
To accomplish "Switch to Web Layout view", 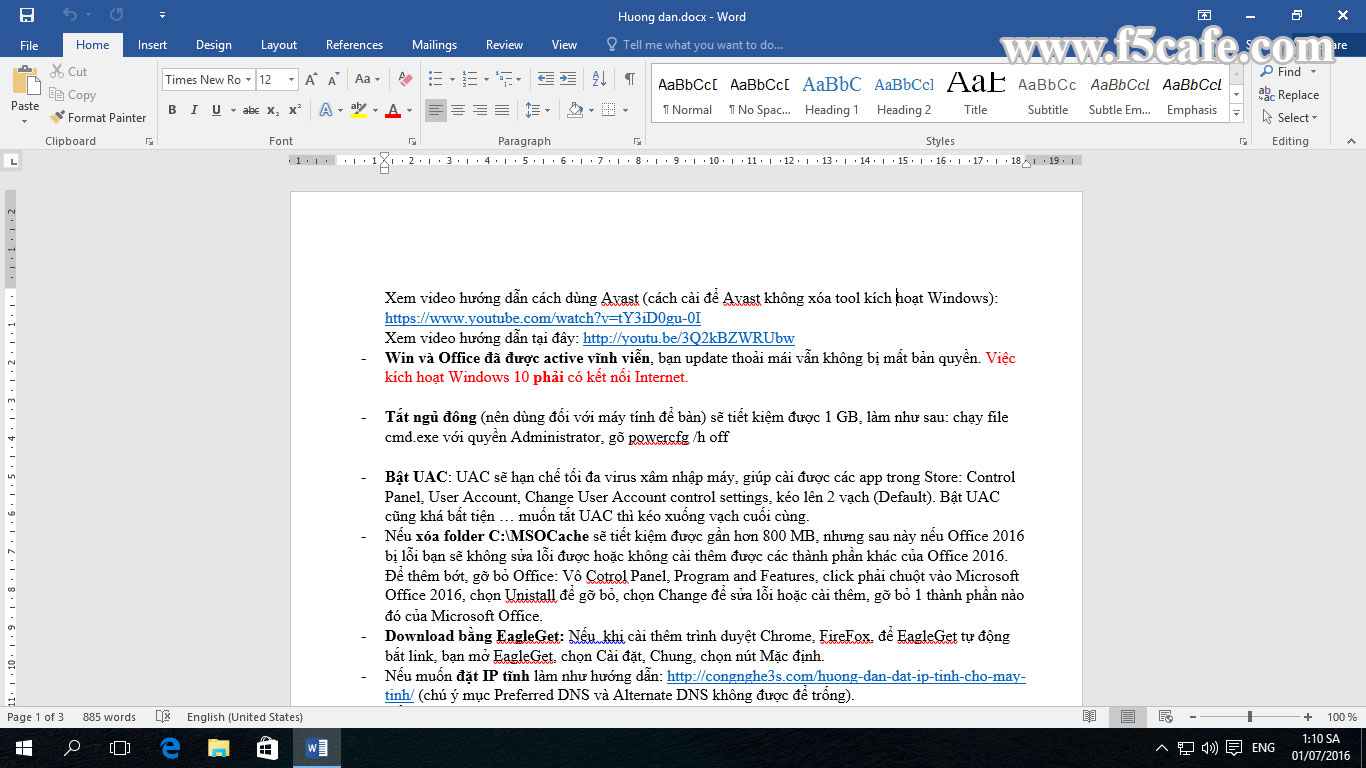I will [1165, 717].
